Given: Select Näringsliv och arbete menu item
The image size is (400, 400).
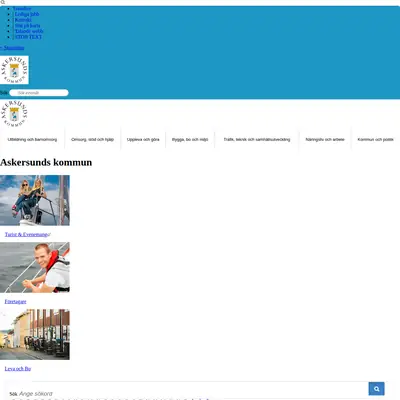Looking at the screenshot, I should click(x=325, y=139).
